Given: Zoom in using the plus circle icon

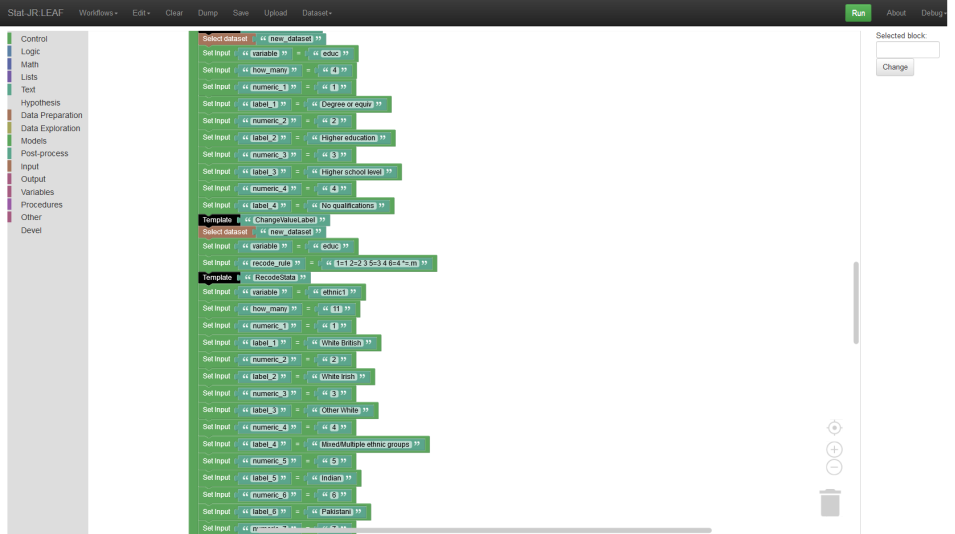Looking at the screenshot, I should coord(834,449).
